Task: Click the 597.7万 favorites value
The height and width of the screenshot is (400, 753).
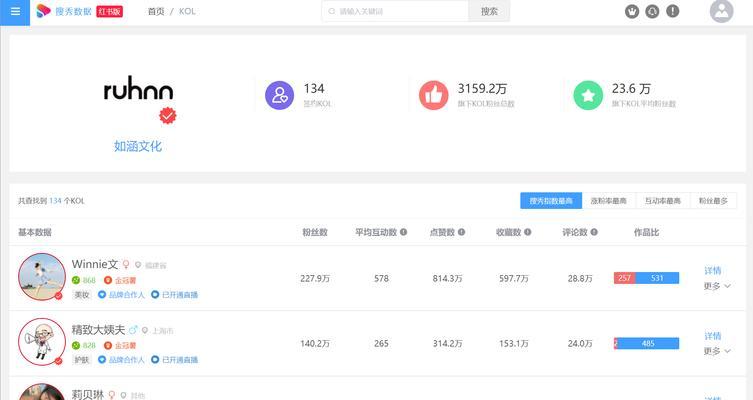Action: pyautogui.click(x=513, y=278)
